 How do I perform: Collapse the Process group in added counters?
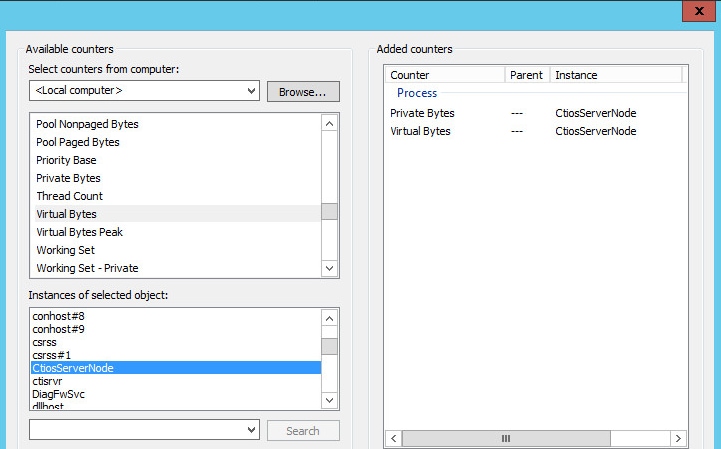pos(417,93)
